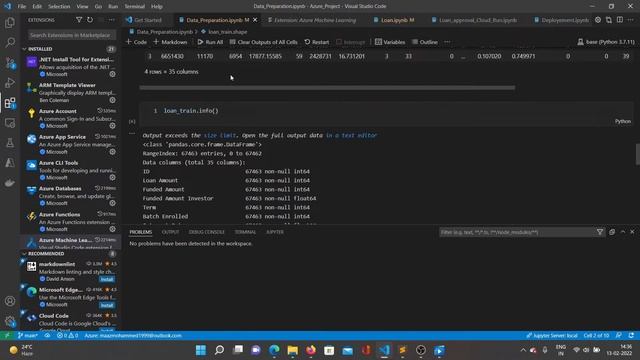Open the Explorer view in activity bar
640x360 pixels.
10,22
